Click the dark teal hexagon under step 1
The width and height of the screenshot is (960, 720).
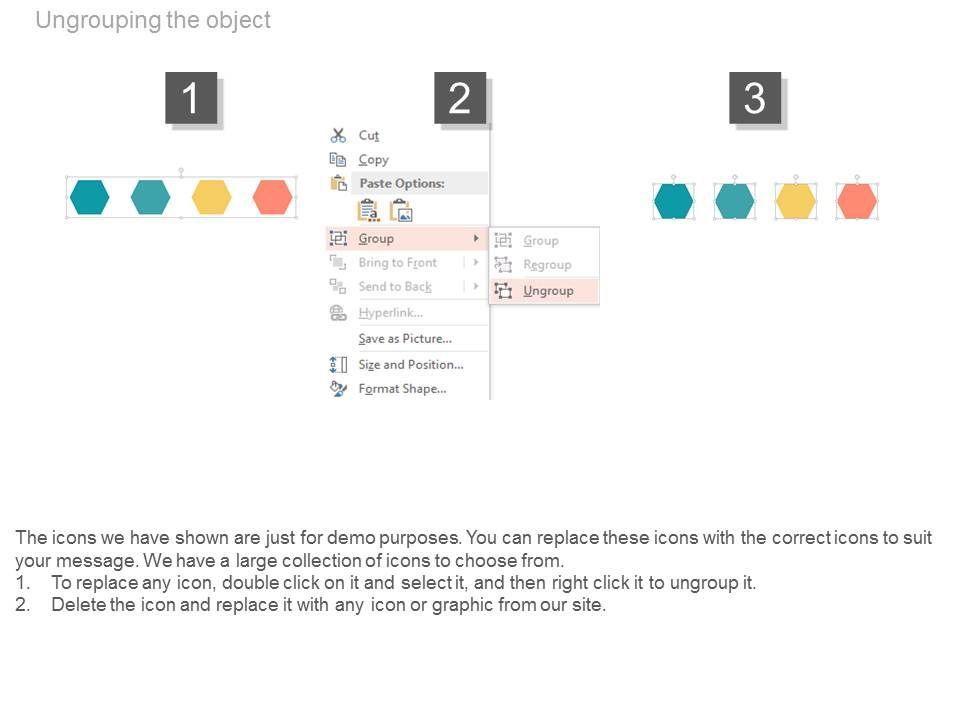(x=89, y=197)
